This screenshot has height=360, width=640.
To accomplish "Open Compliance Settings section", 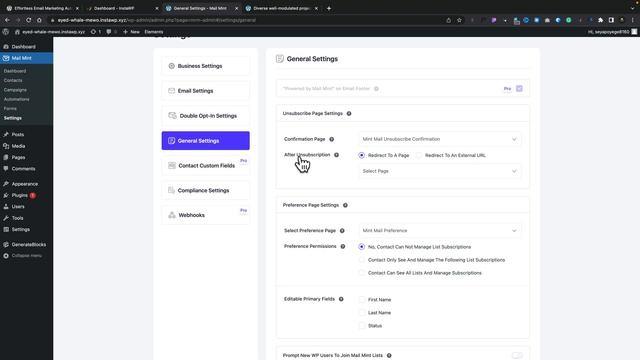I will pos(205,190).
